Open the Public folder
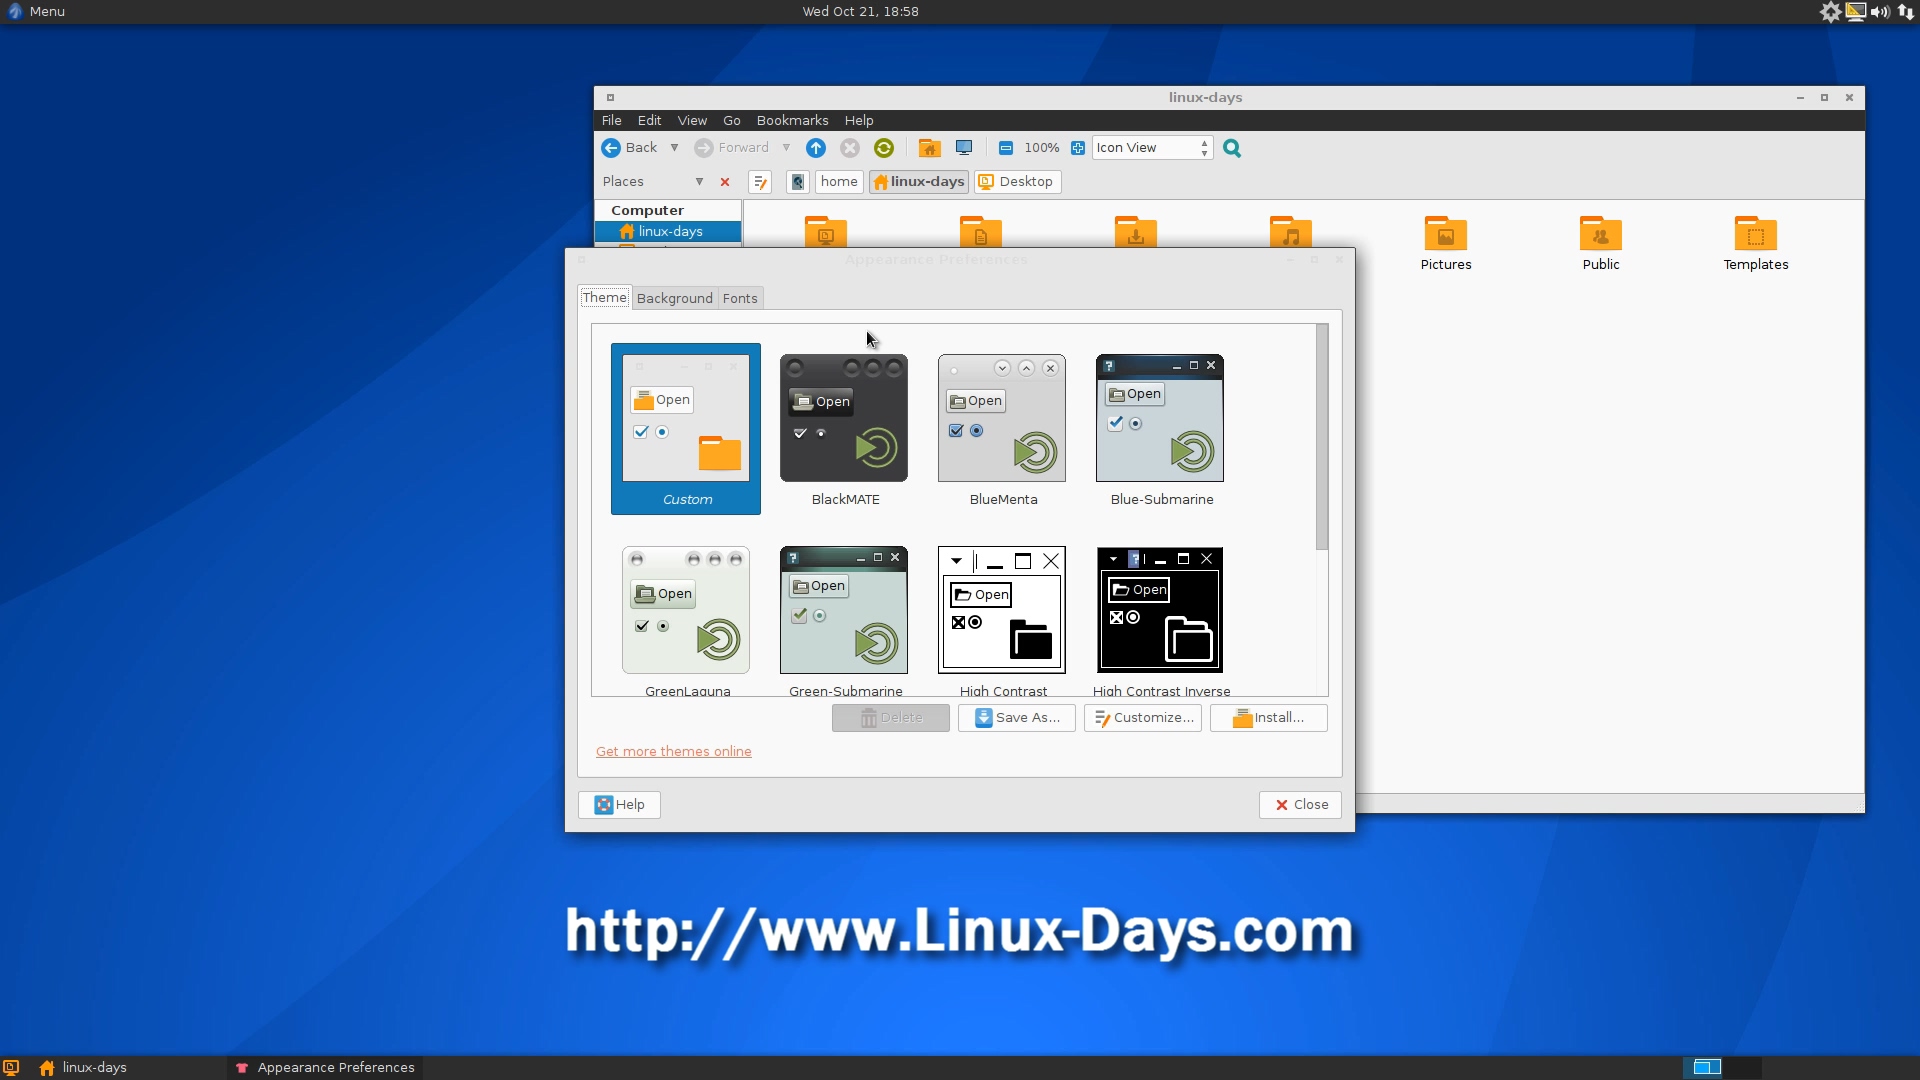The image size is (1920, 1080). (1601, 244)
